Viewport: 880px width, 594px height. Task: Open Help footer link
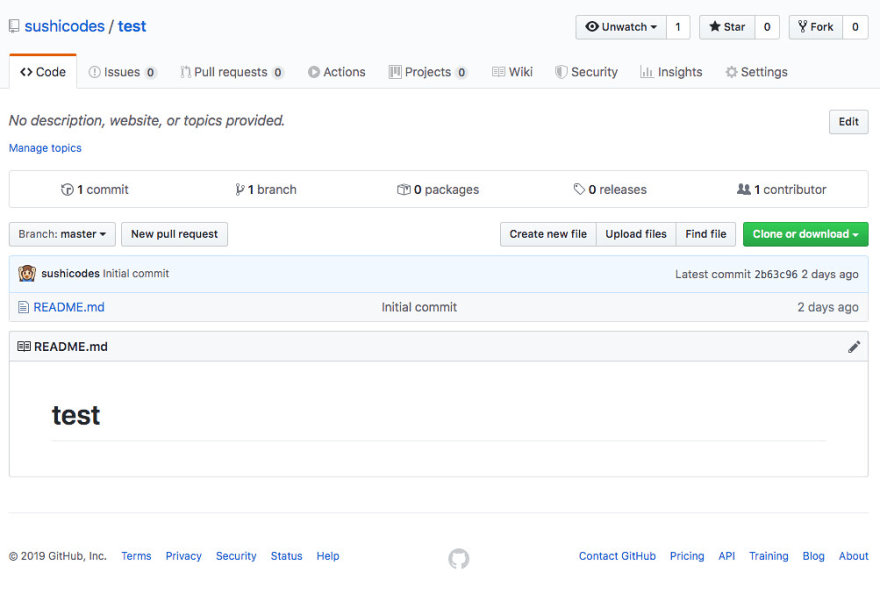(x=328, y=556)
